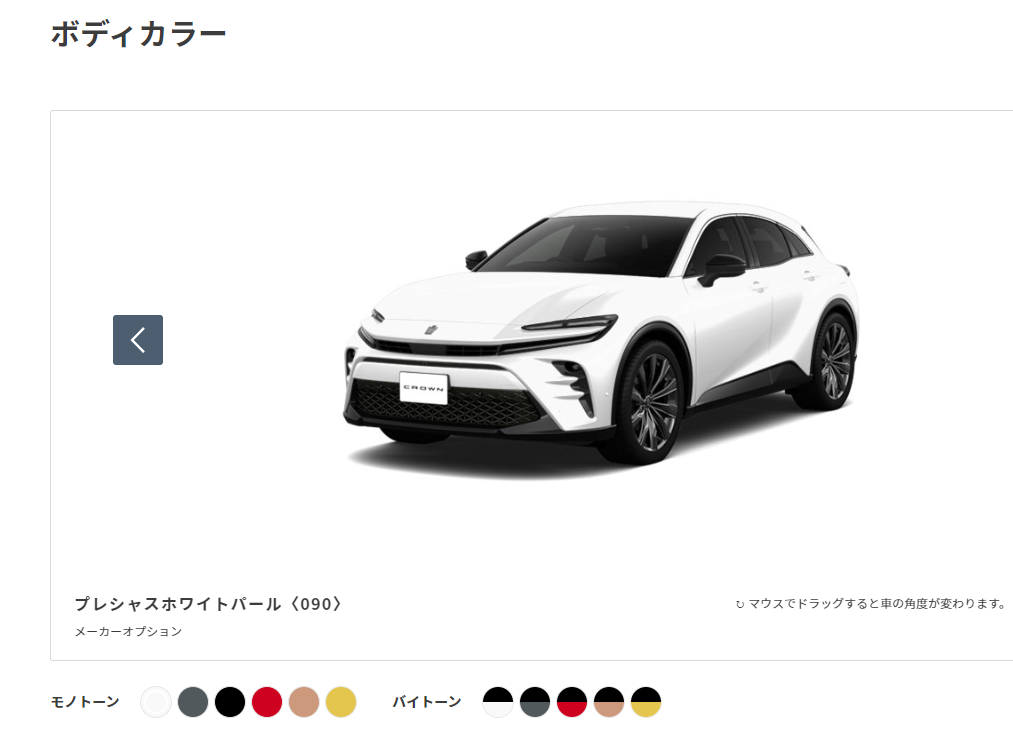Pick the black monotone body color
The image size is (1013, 730).
coord(229,702)
